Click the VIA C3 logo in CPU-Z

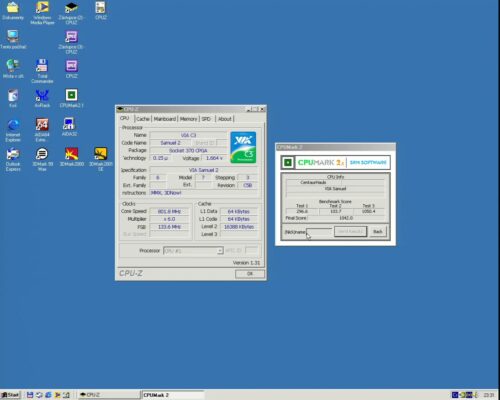[243, 147]
